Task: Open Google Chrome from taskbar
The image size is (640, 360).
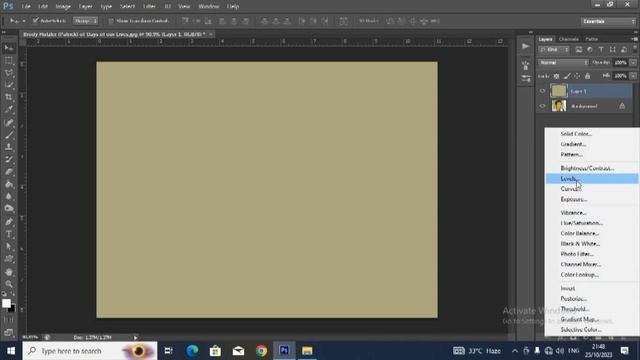Action: click(x=261, y=351)
